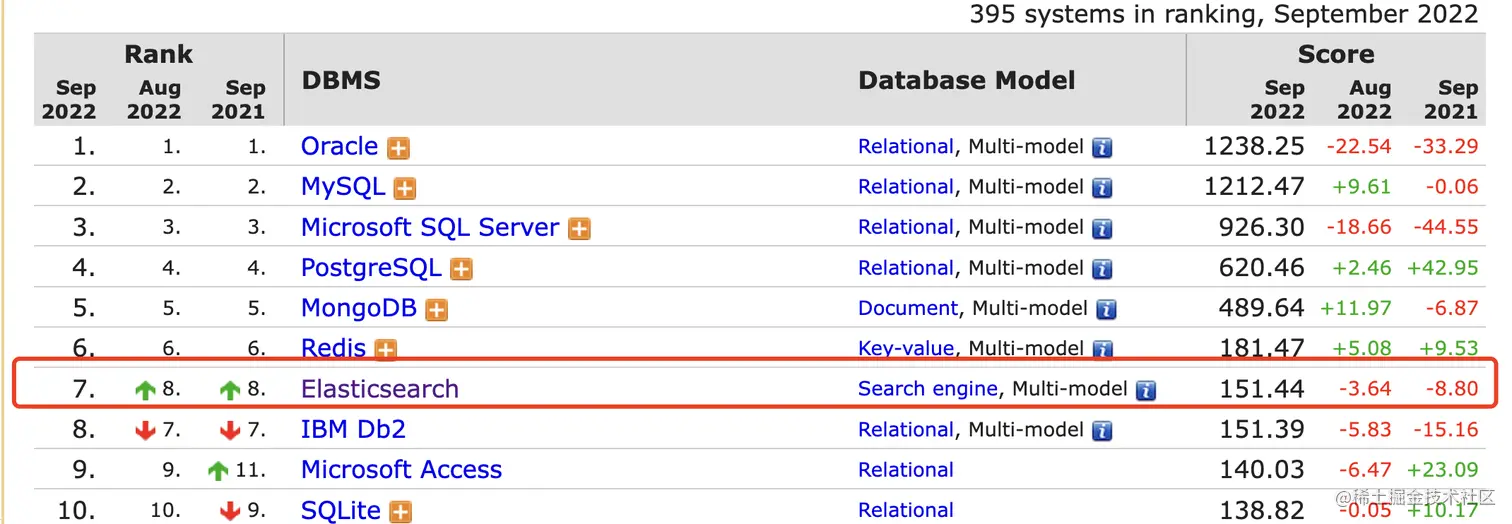
Task: Click the info icon in Redis's row
Action: pyautogui.click(x=1102, y=350)
